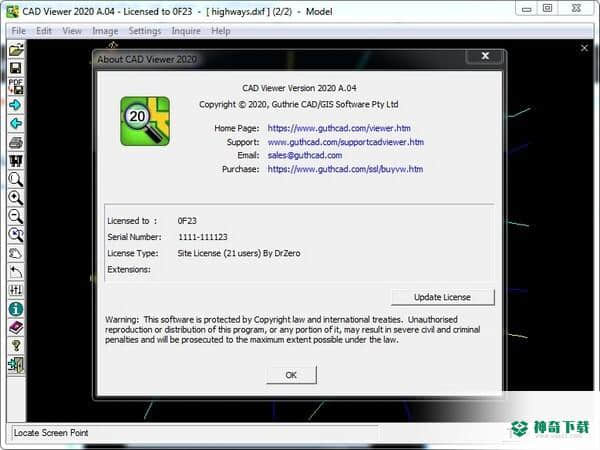Click the Update License button
This screenshot has width=600, height=450.
(442, 297)
